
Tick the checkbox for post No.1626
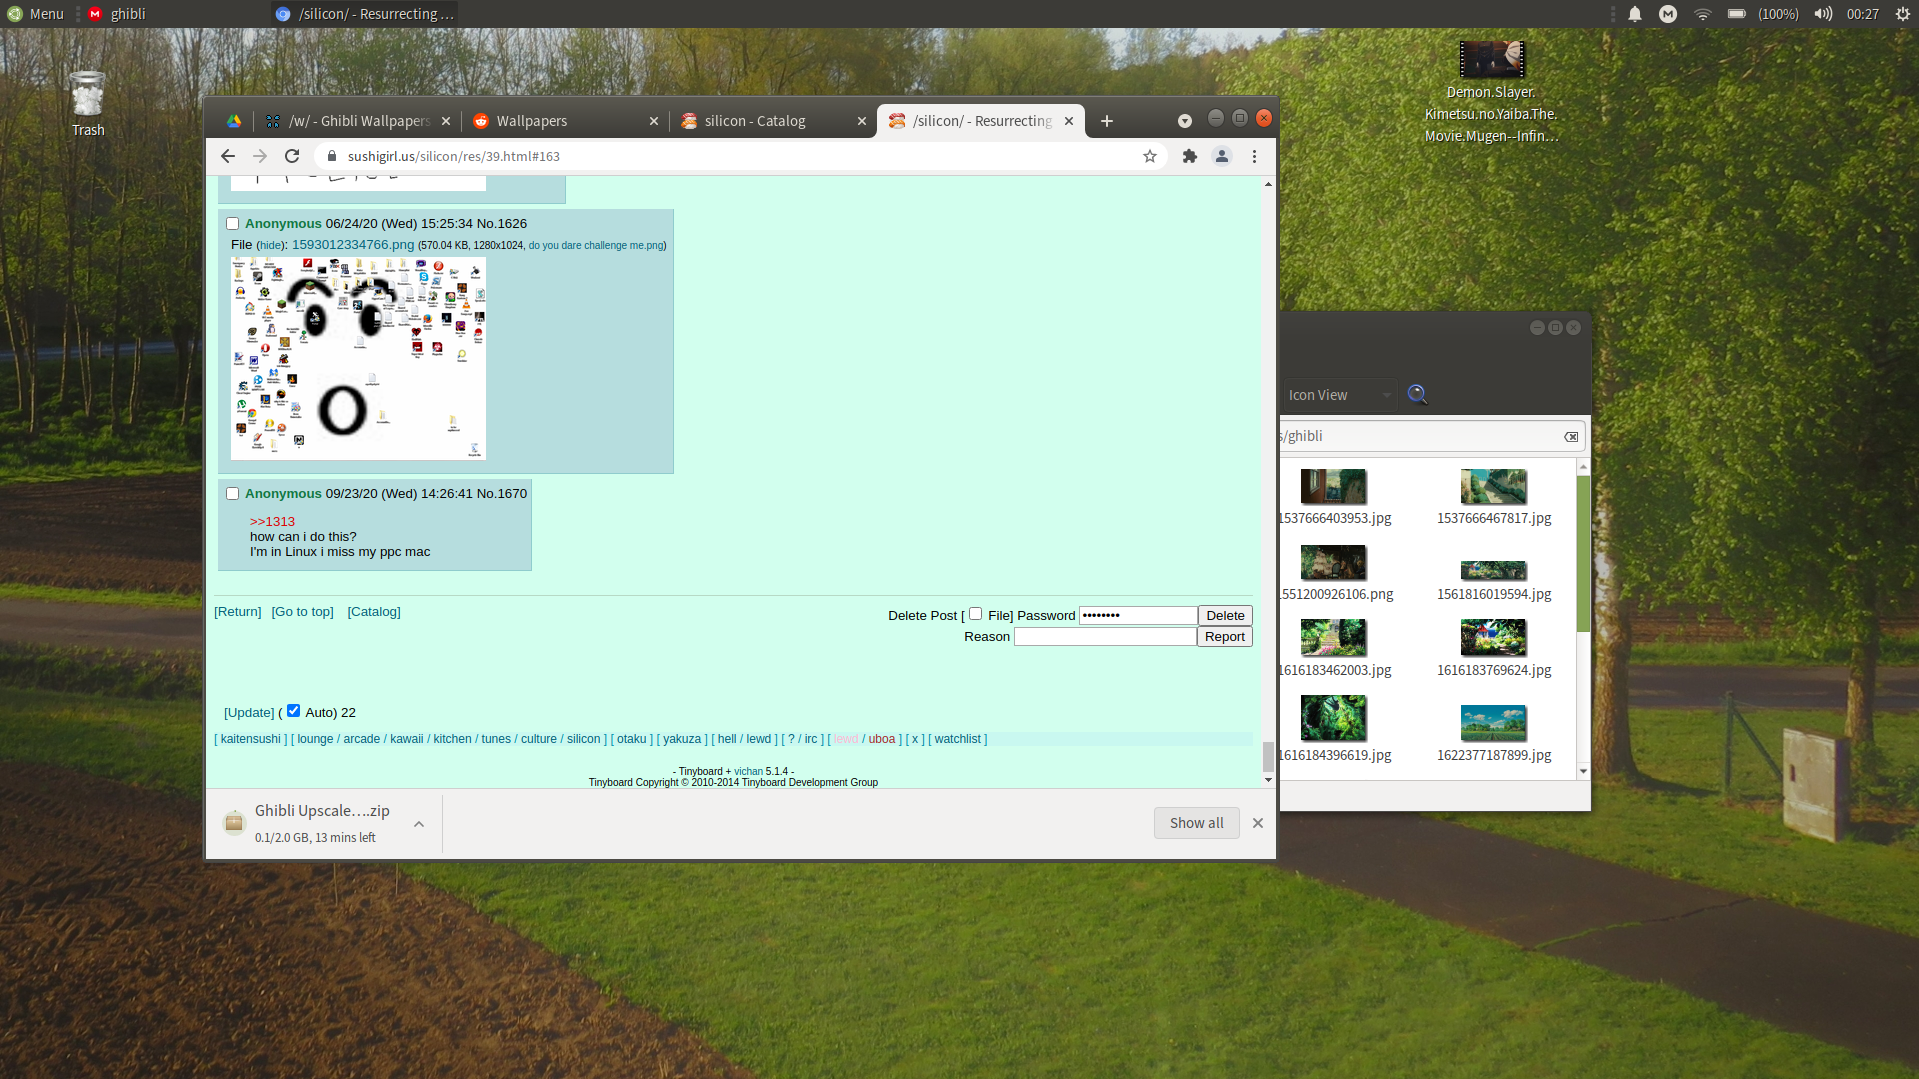pyautogui.click(x=233, y=224)
